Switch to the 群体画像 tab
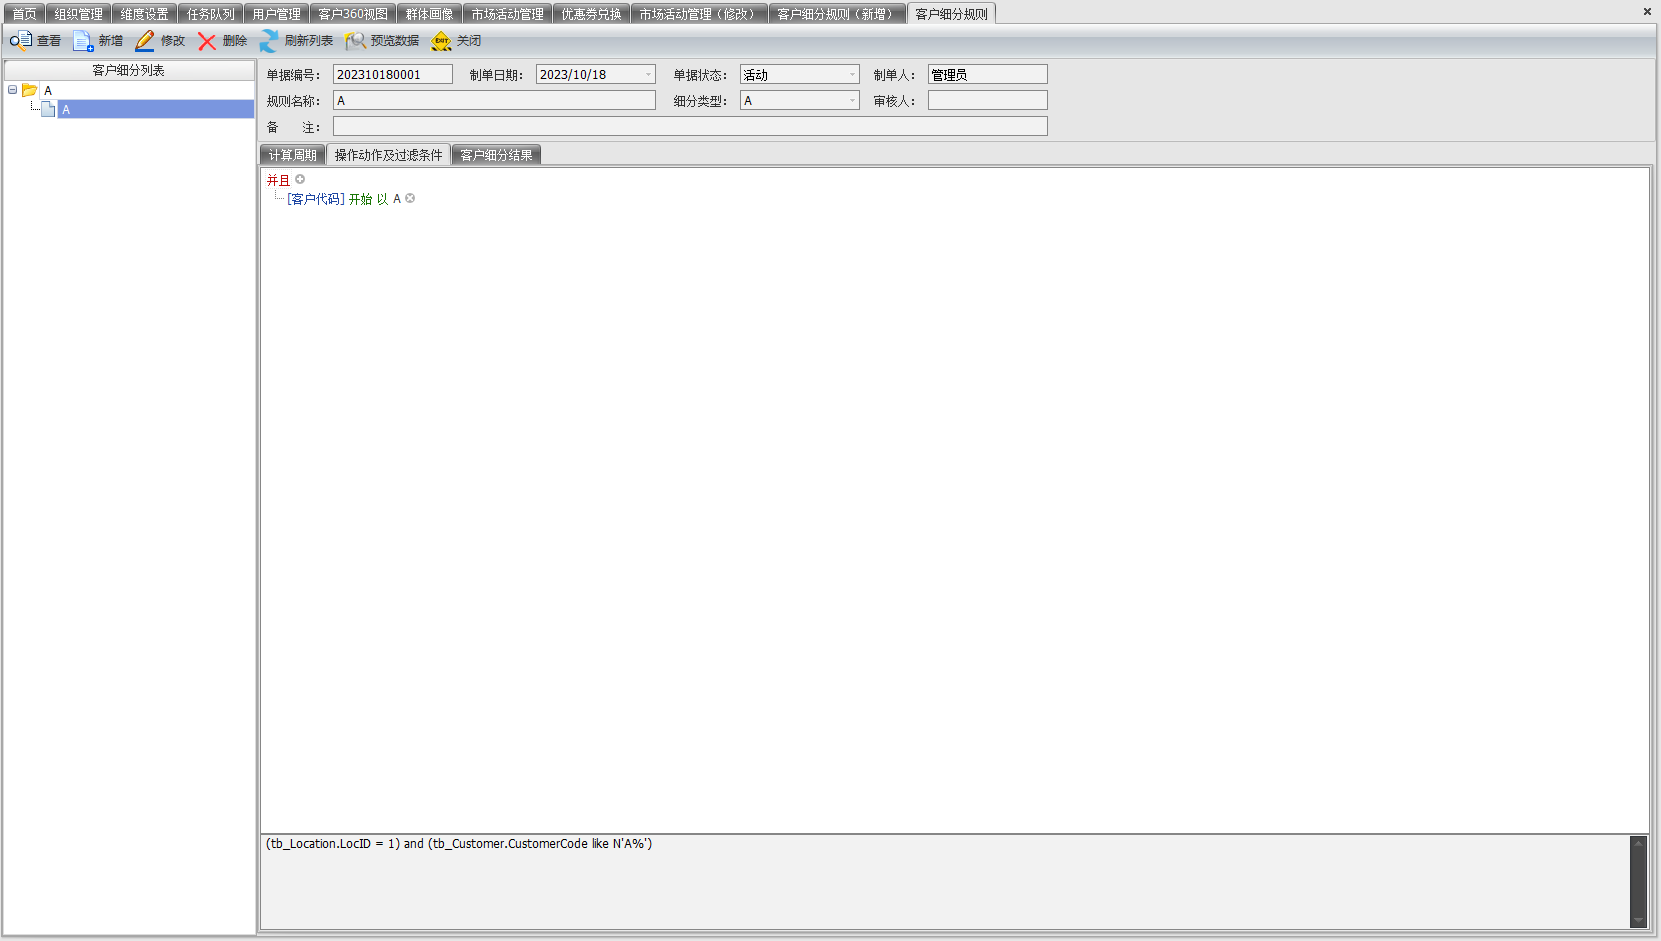This screenshot has height=941, width=1661. pyautogui.click(x=429, y=14)
